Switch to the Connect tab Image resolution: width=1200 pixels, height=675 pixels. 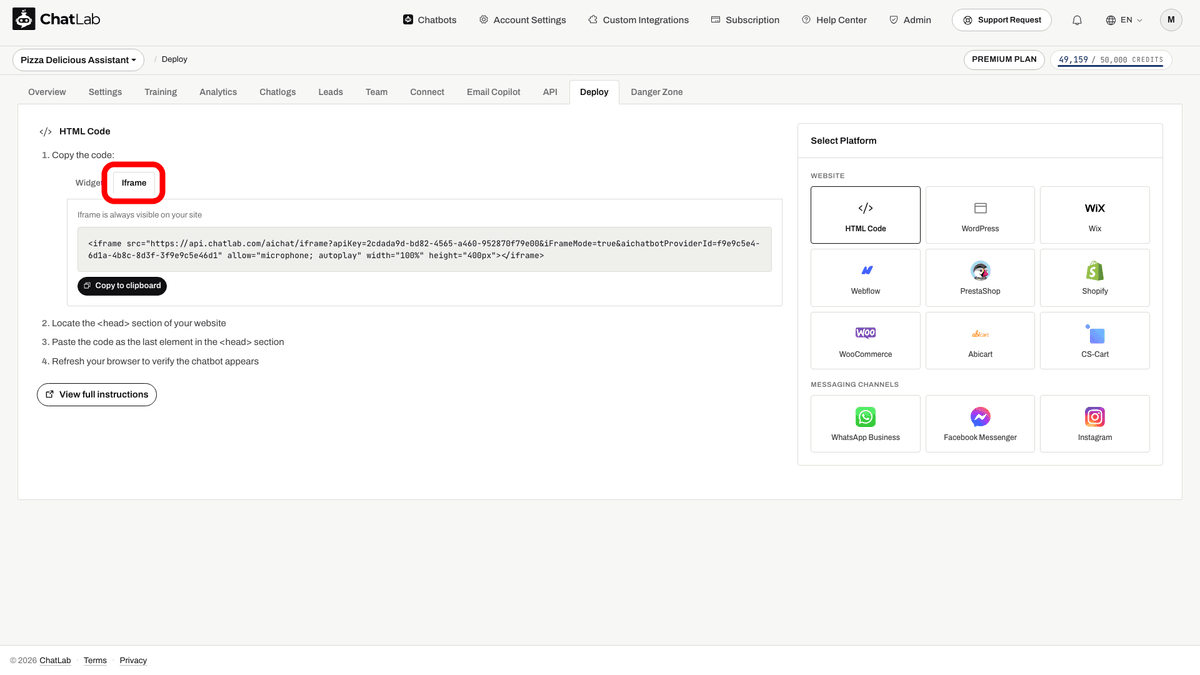427,92
